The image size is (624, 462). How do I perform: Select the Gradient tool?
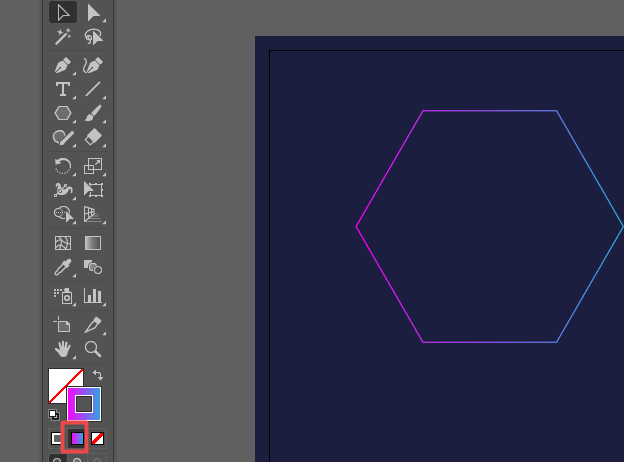93,243
